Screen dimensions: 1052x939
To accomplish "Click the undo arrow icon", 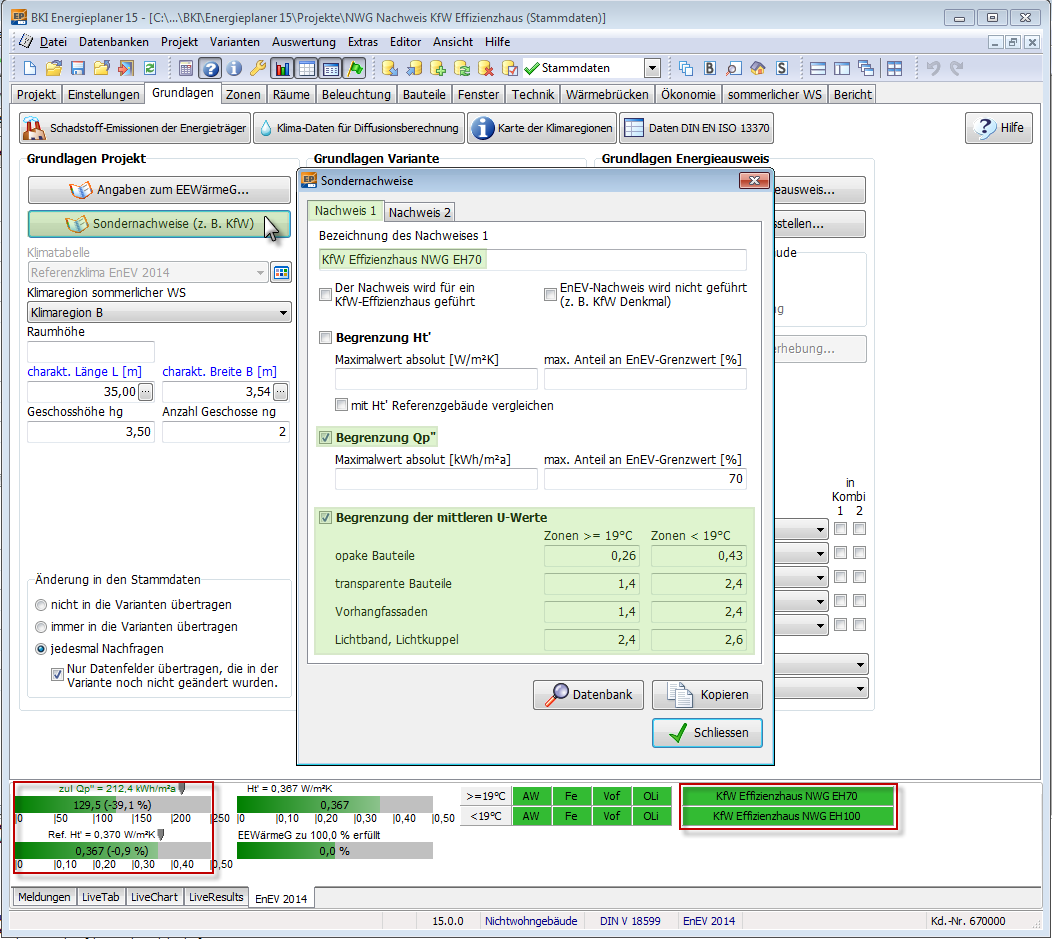I will pos(933,68).
